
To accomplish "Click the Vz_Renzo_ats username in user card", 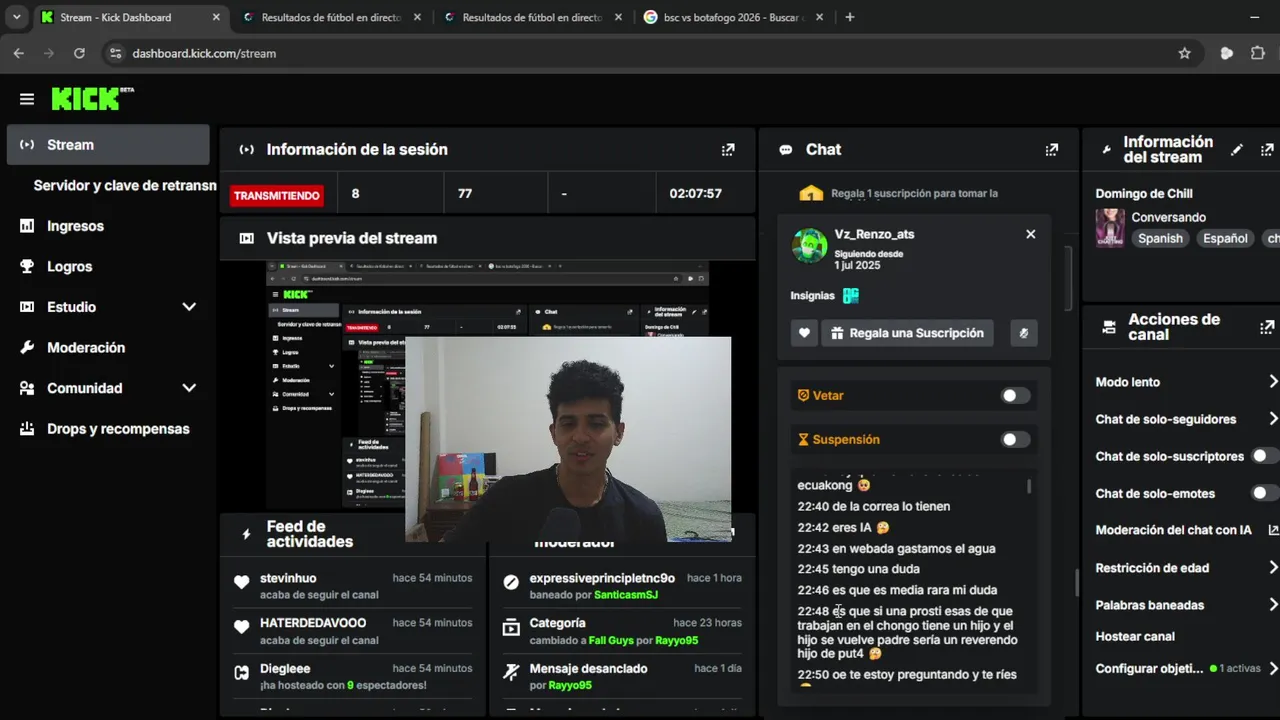I will pyautogui.click(x=875, y=234).
